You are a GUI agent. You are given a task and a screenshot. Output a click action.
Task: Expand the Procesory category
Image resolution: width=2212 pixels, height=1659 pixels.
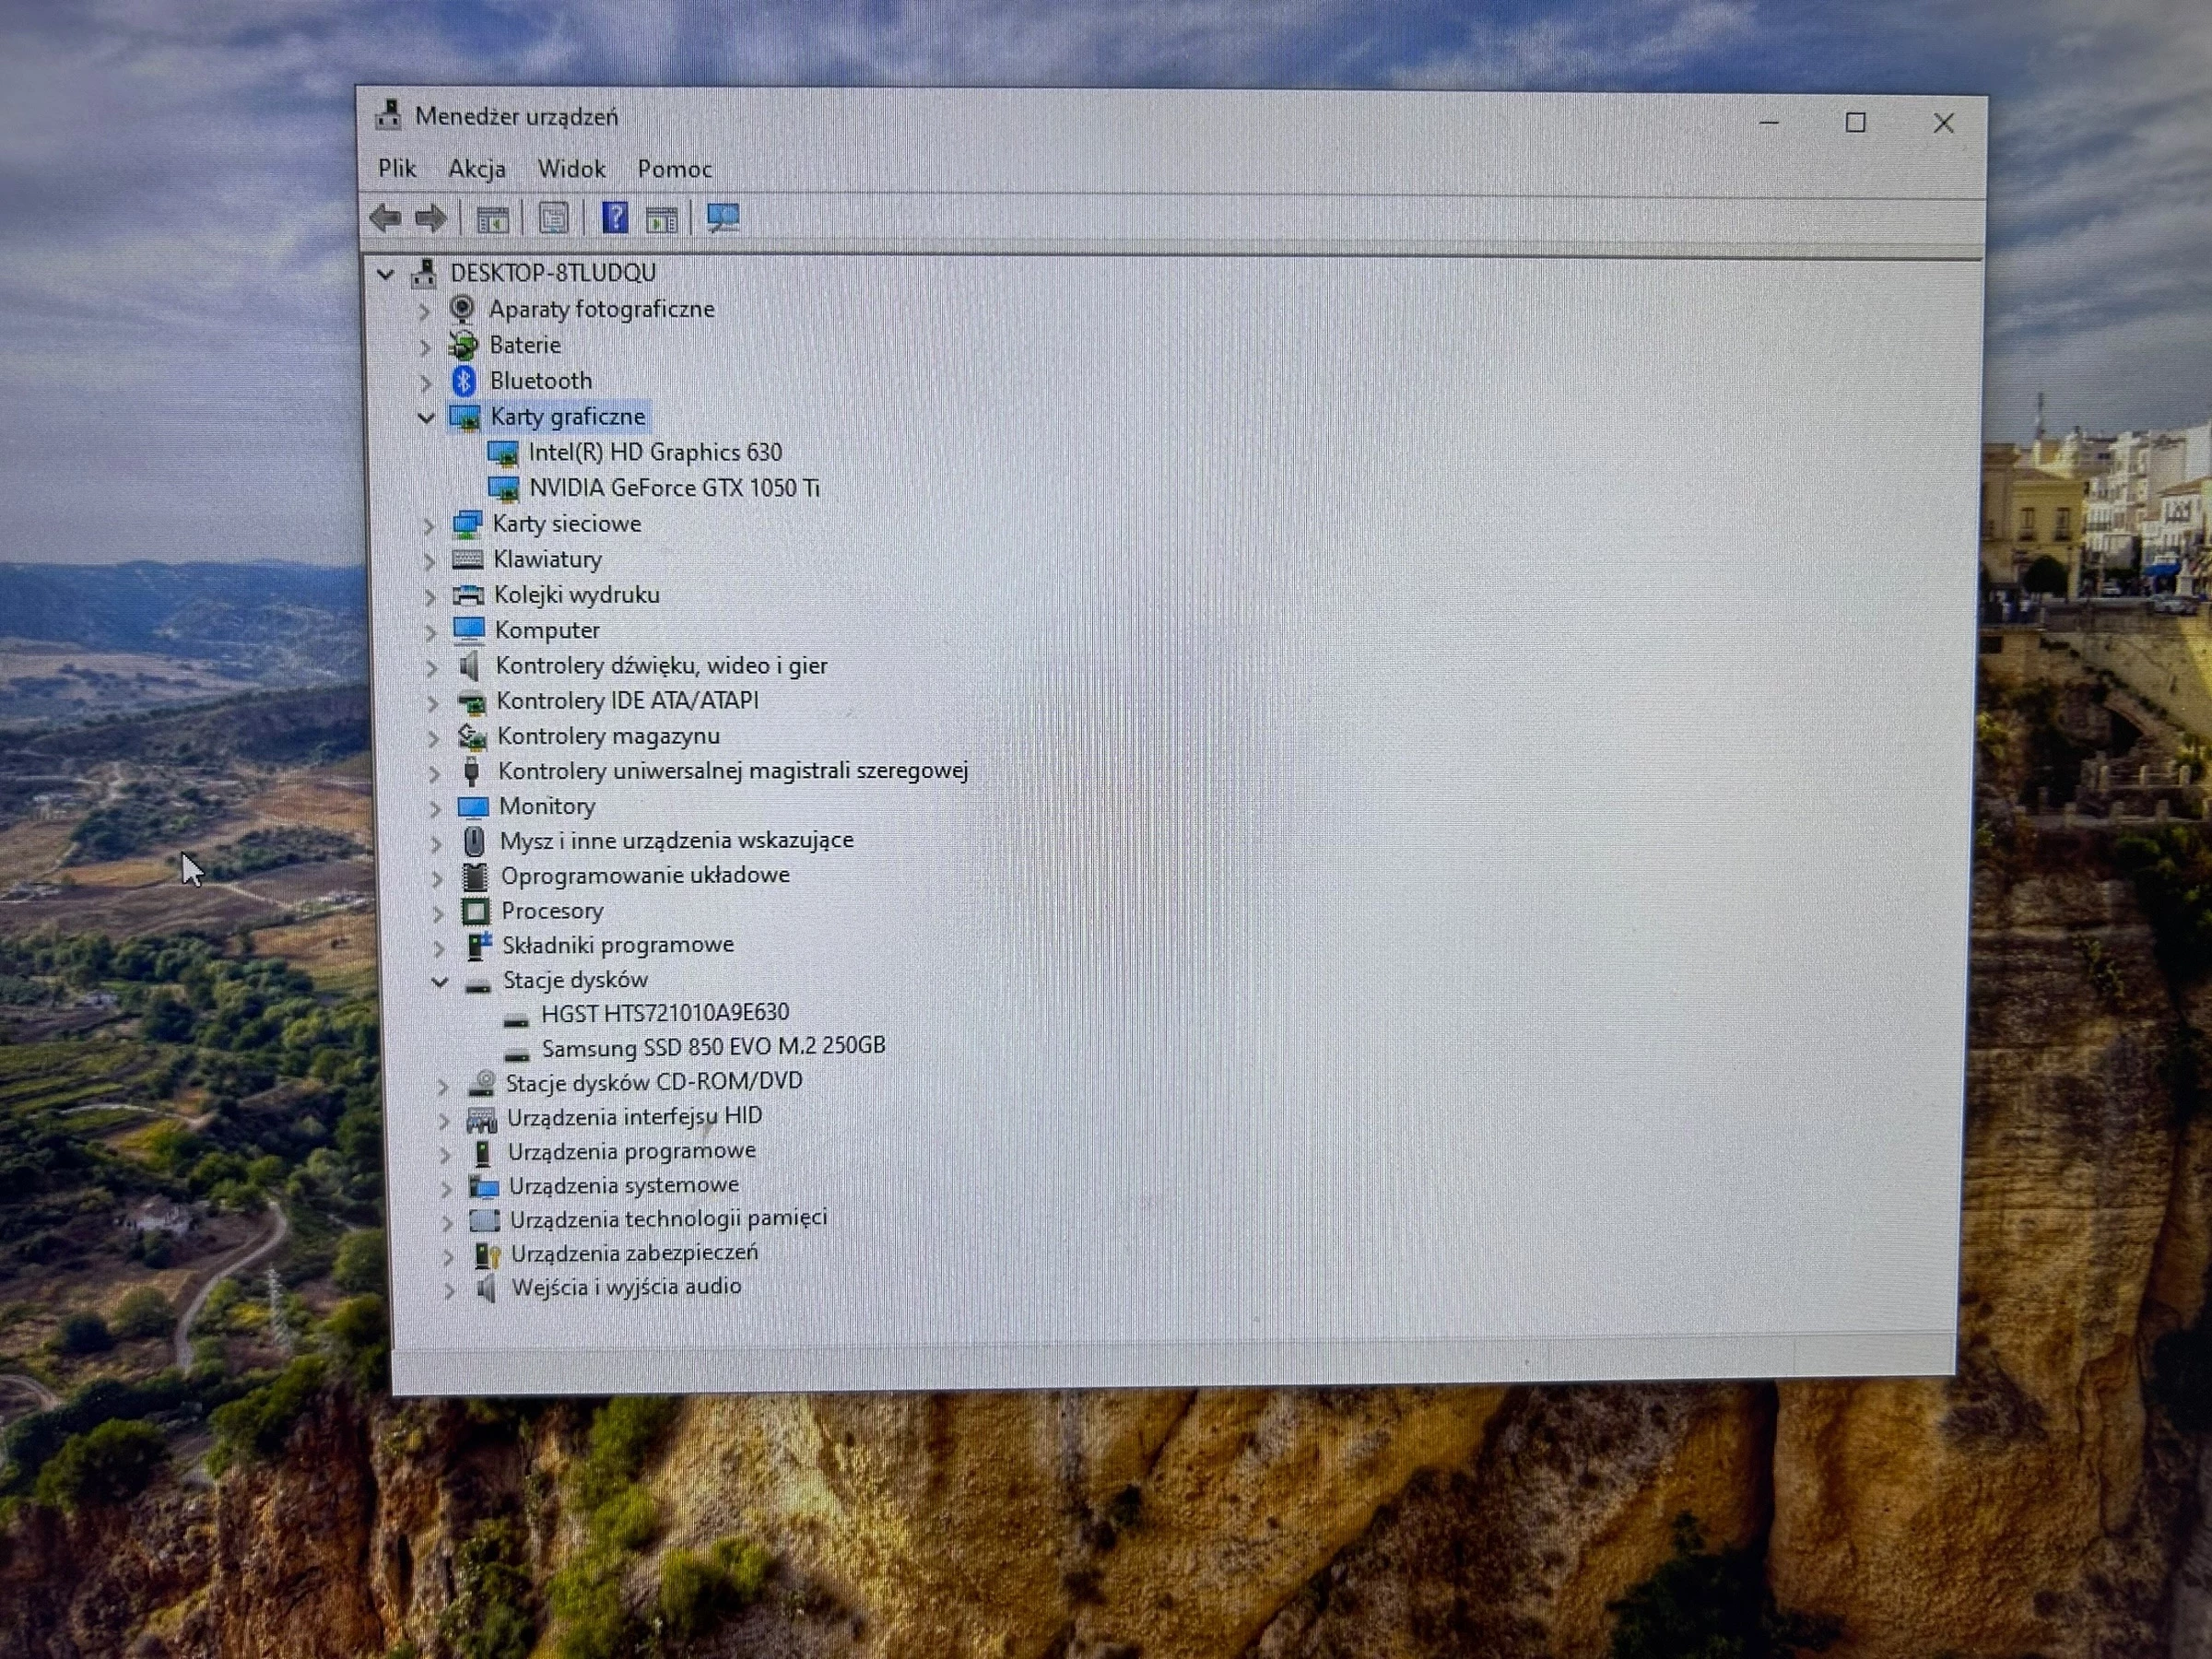click(x=438, y=913)
